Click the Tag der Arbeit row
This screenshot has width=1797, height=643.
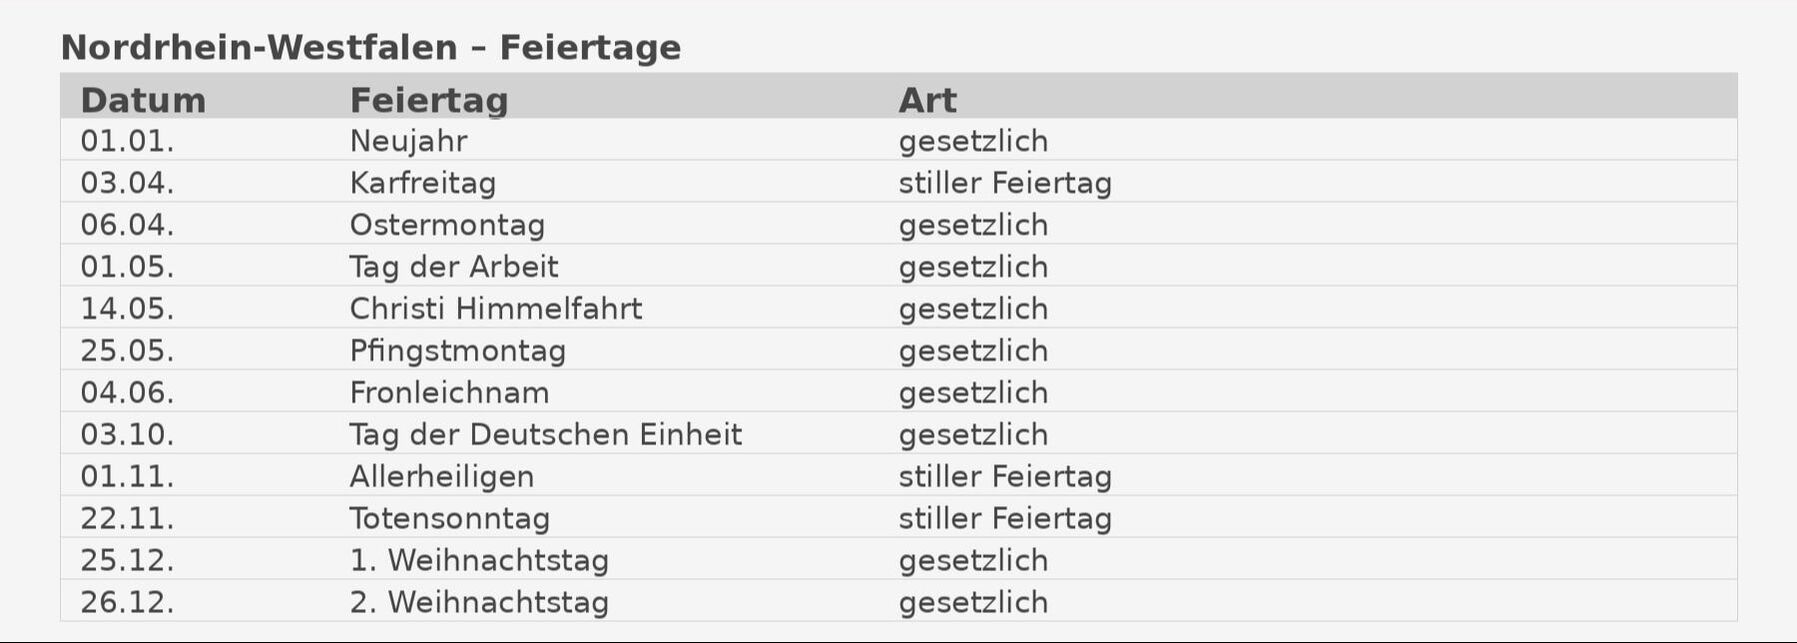(898, 266)
